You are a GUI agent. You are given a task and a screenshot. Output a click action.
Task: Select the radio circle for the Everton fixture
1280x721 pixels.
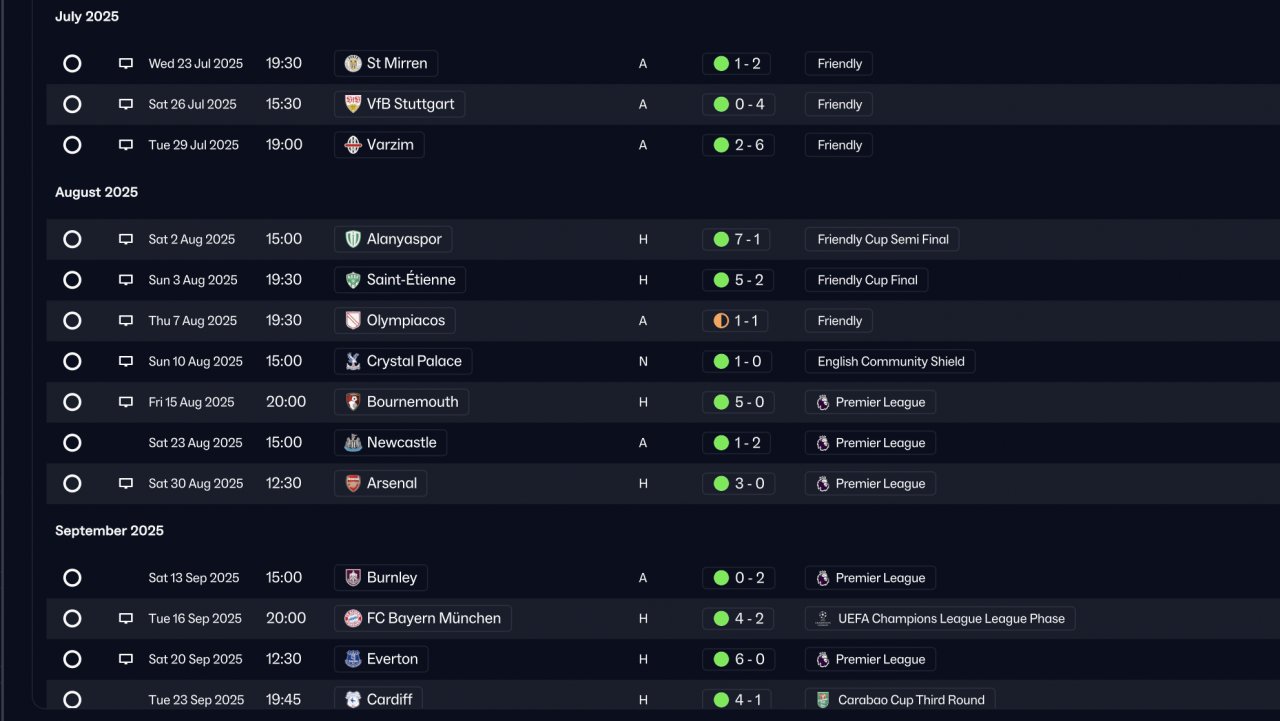[72, 659]
